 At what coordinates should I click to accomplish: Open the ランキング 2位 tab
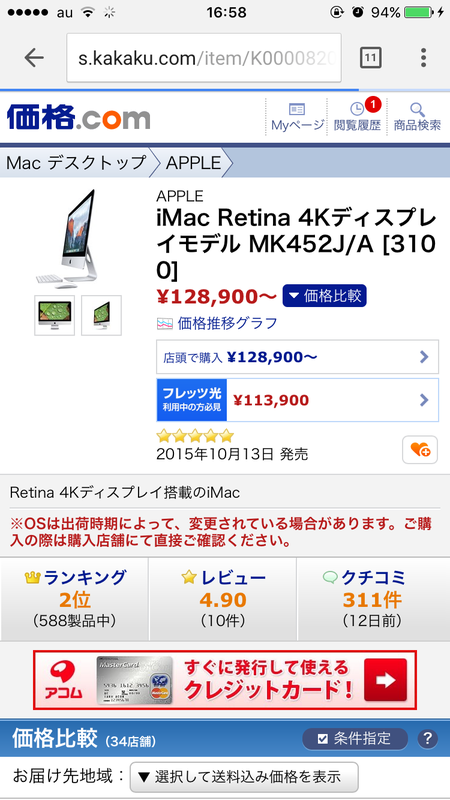point(74,599)
